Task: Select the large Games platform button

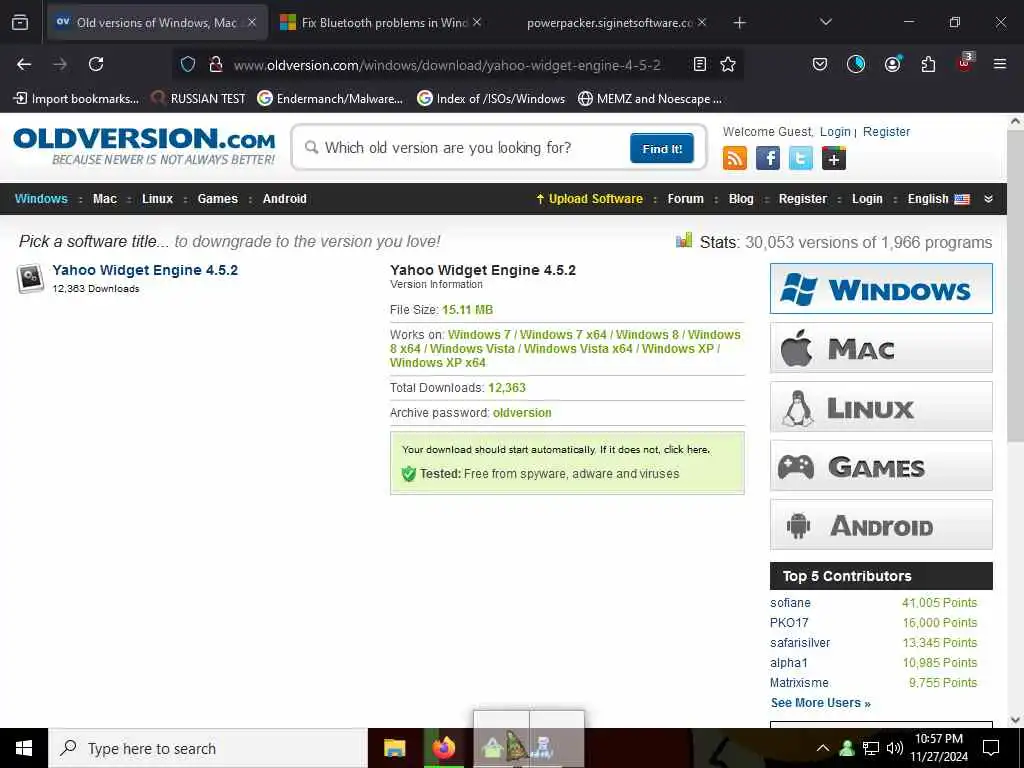Action: (881, 466)
